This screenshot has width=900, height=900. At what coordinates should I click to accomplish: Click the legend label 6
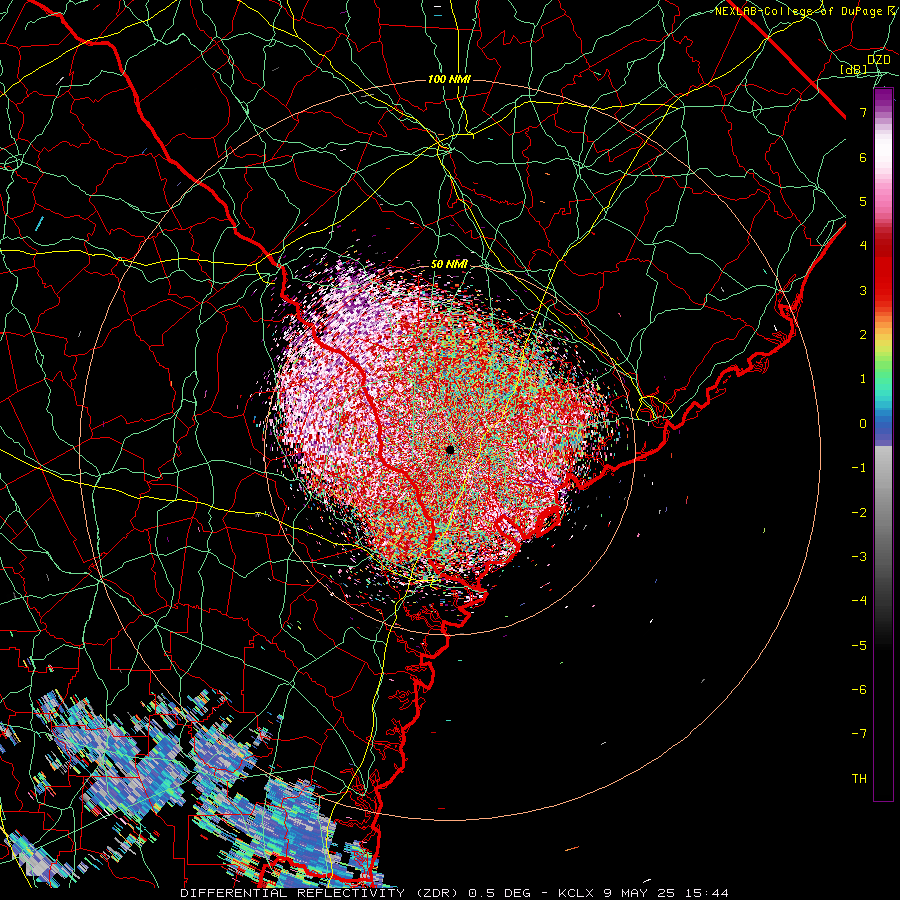point(863,157)
